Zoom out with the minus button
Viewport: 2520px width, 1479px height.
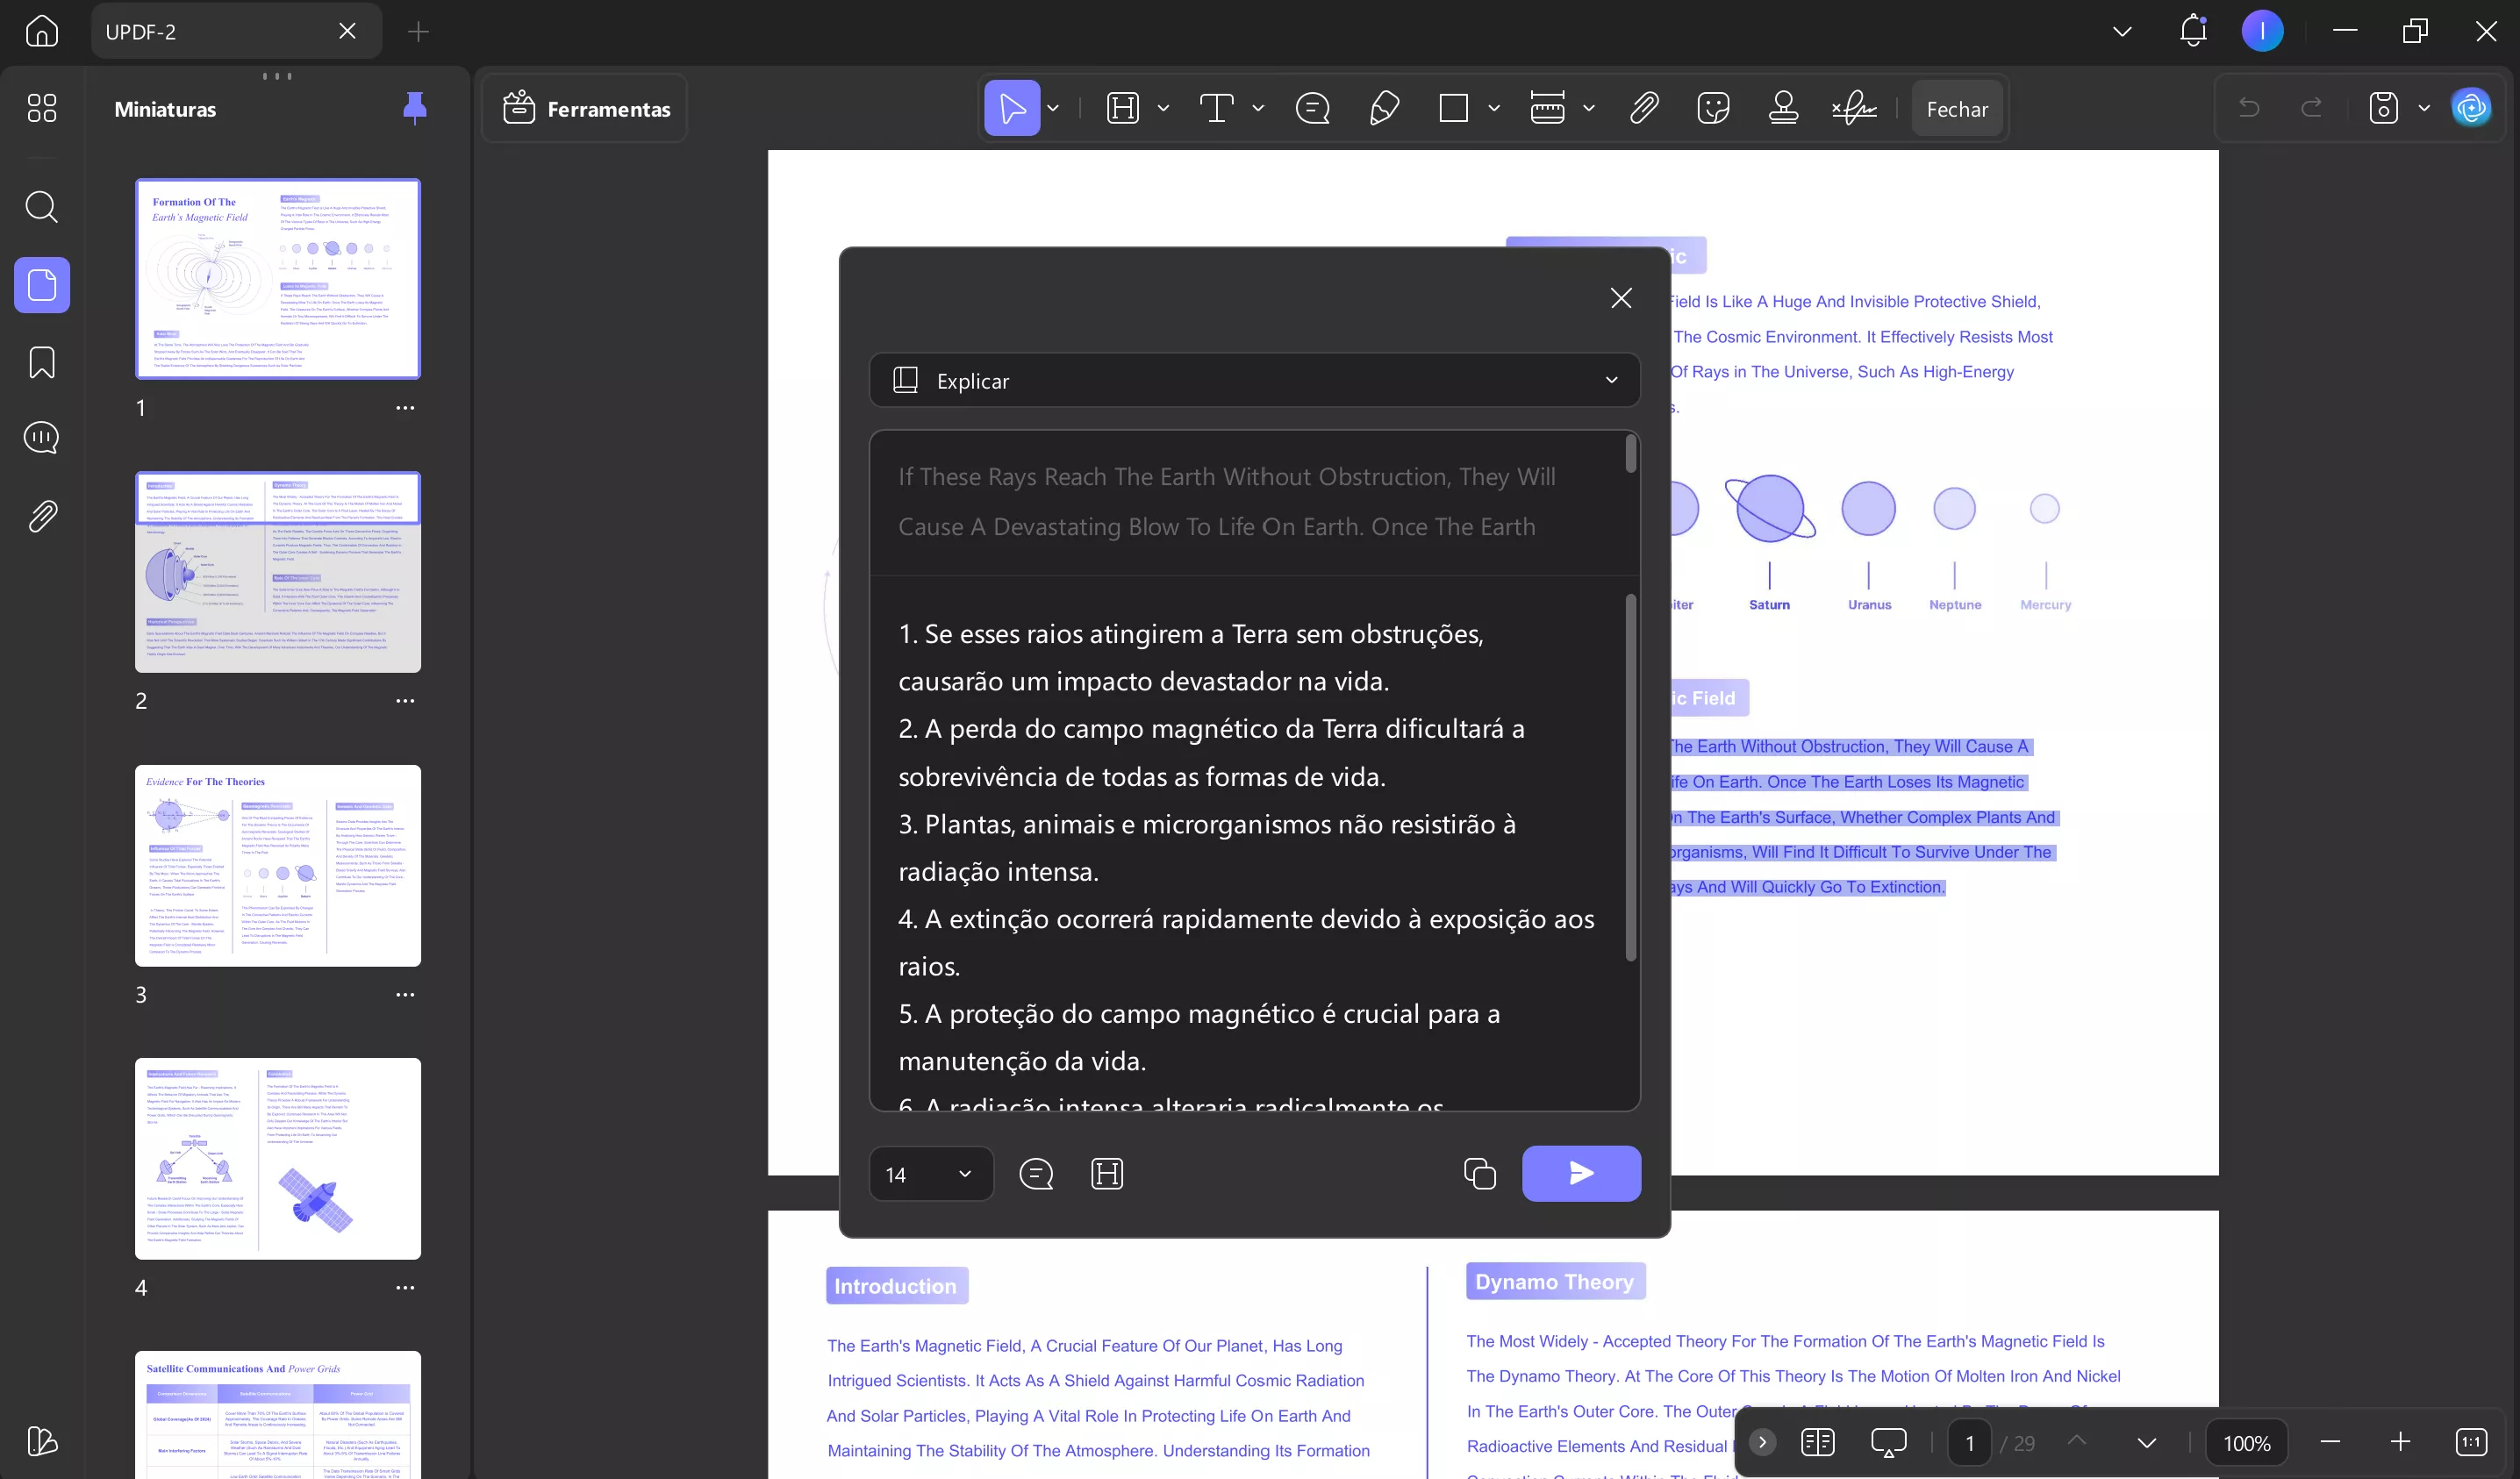coord(2330,1442)
